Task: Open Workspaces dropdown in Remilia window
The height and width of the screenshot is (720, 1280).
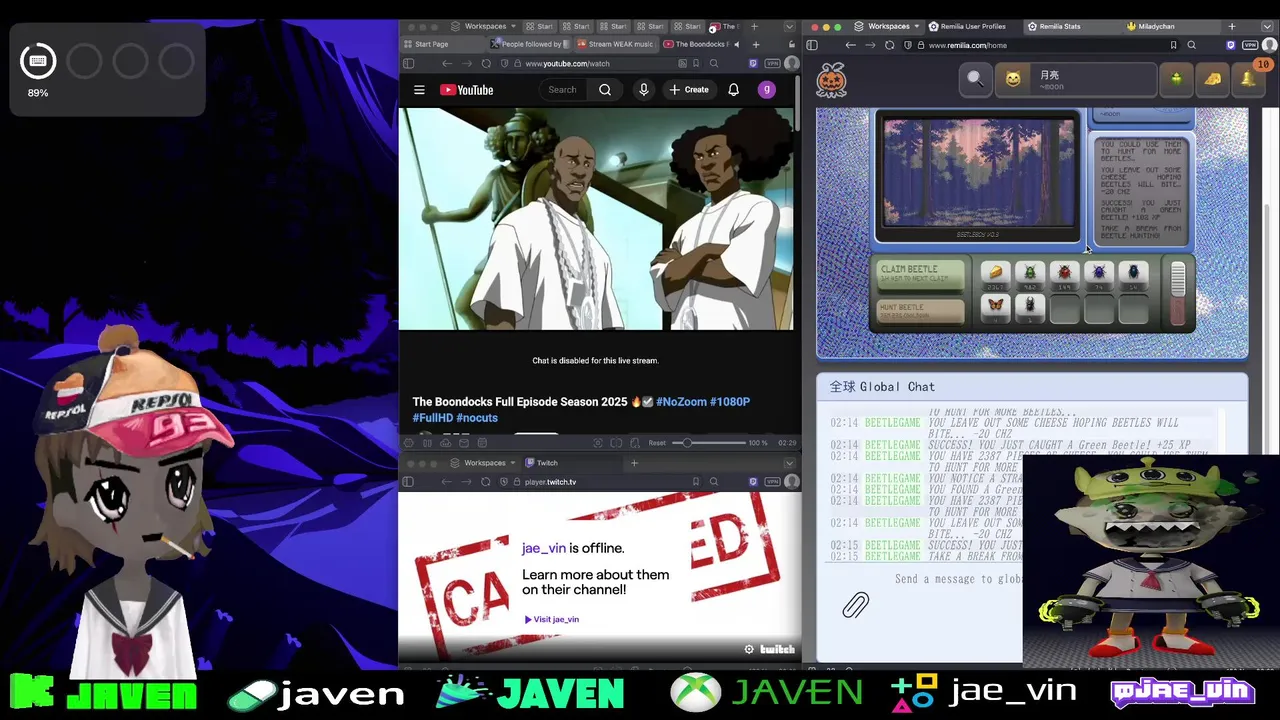Action: coord(888,26)
